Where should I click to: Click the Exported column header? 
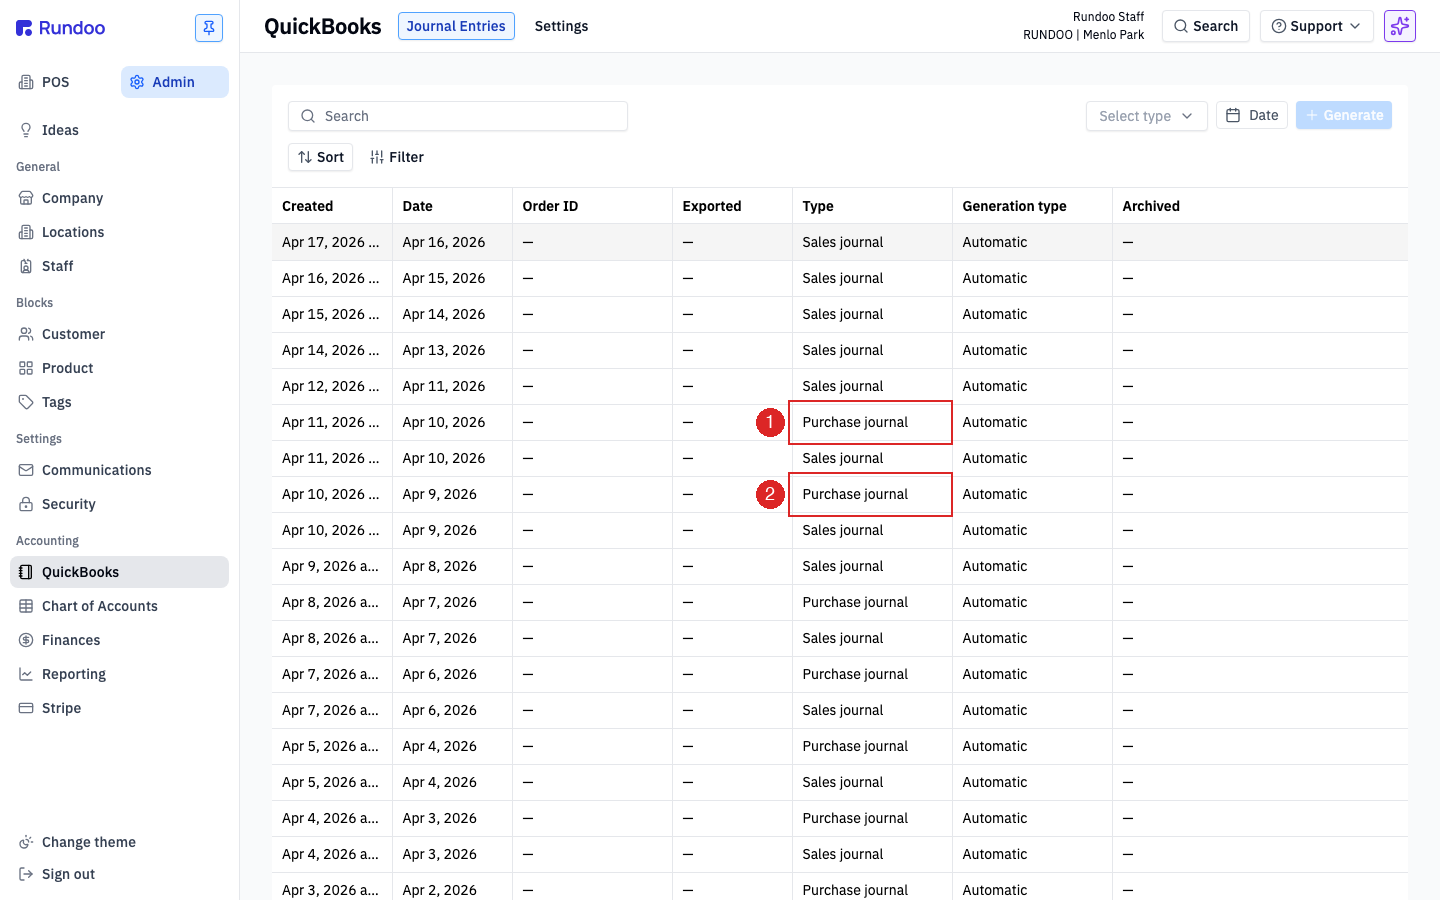point(732,206)
